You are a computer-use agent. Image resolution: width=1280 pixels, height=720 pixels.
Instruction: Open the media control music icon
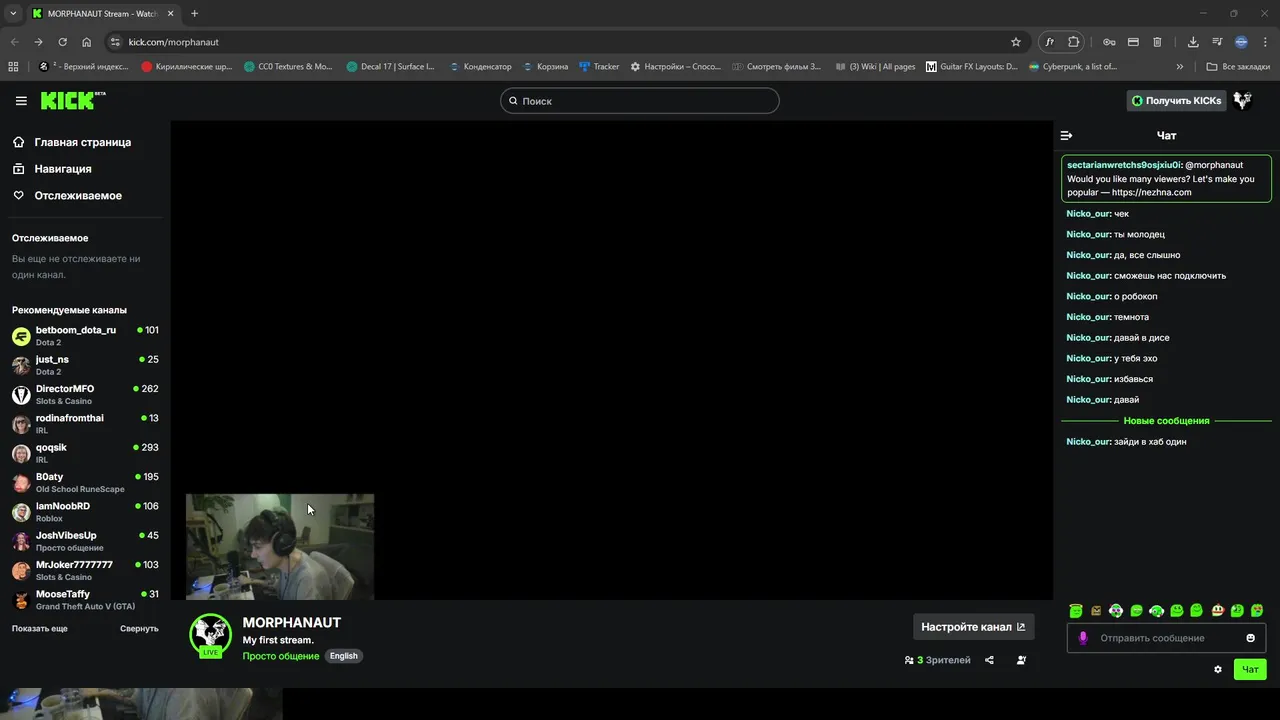tap(1217, 42)
